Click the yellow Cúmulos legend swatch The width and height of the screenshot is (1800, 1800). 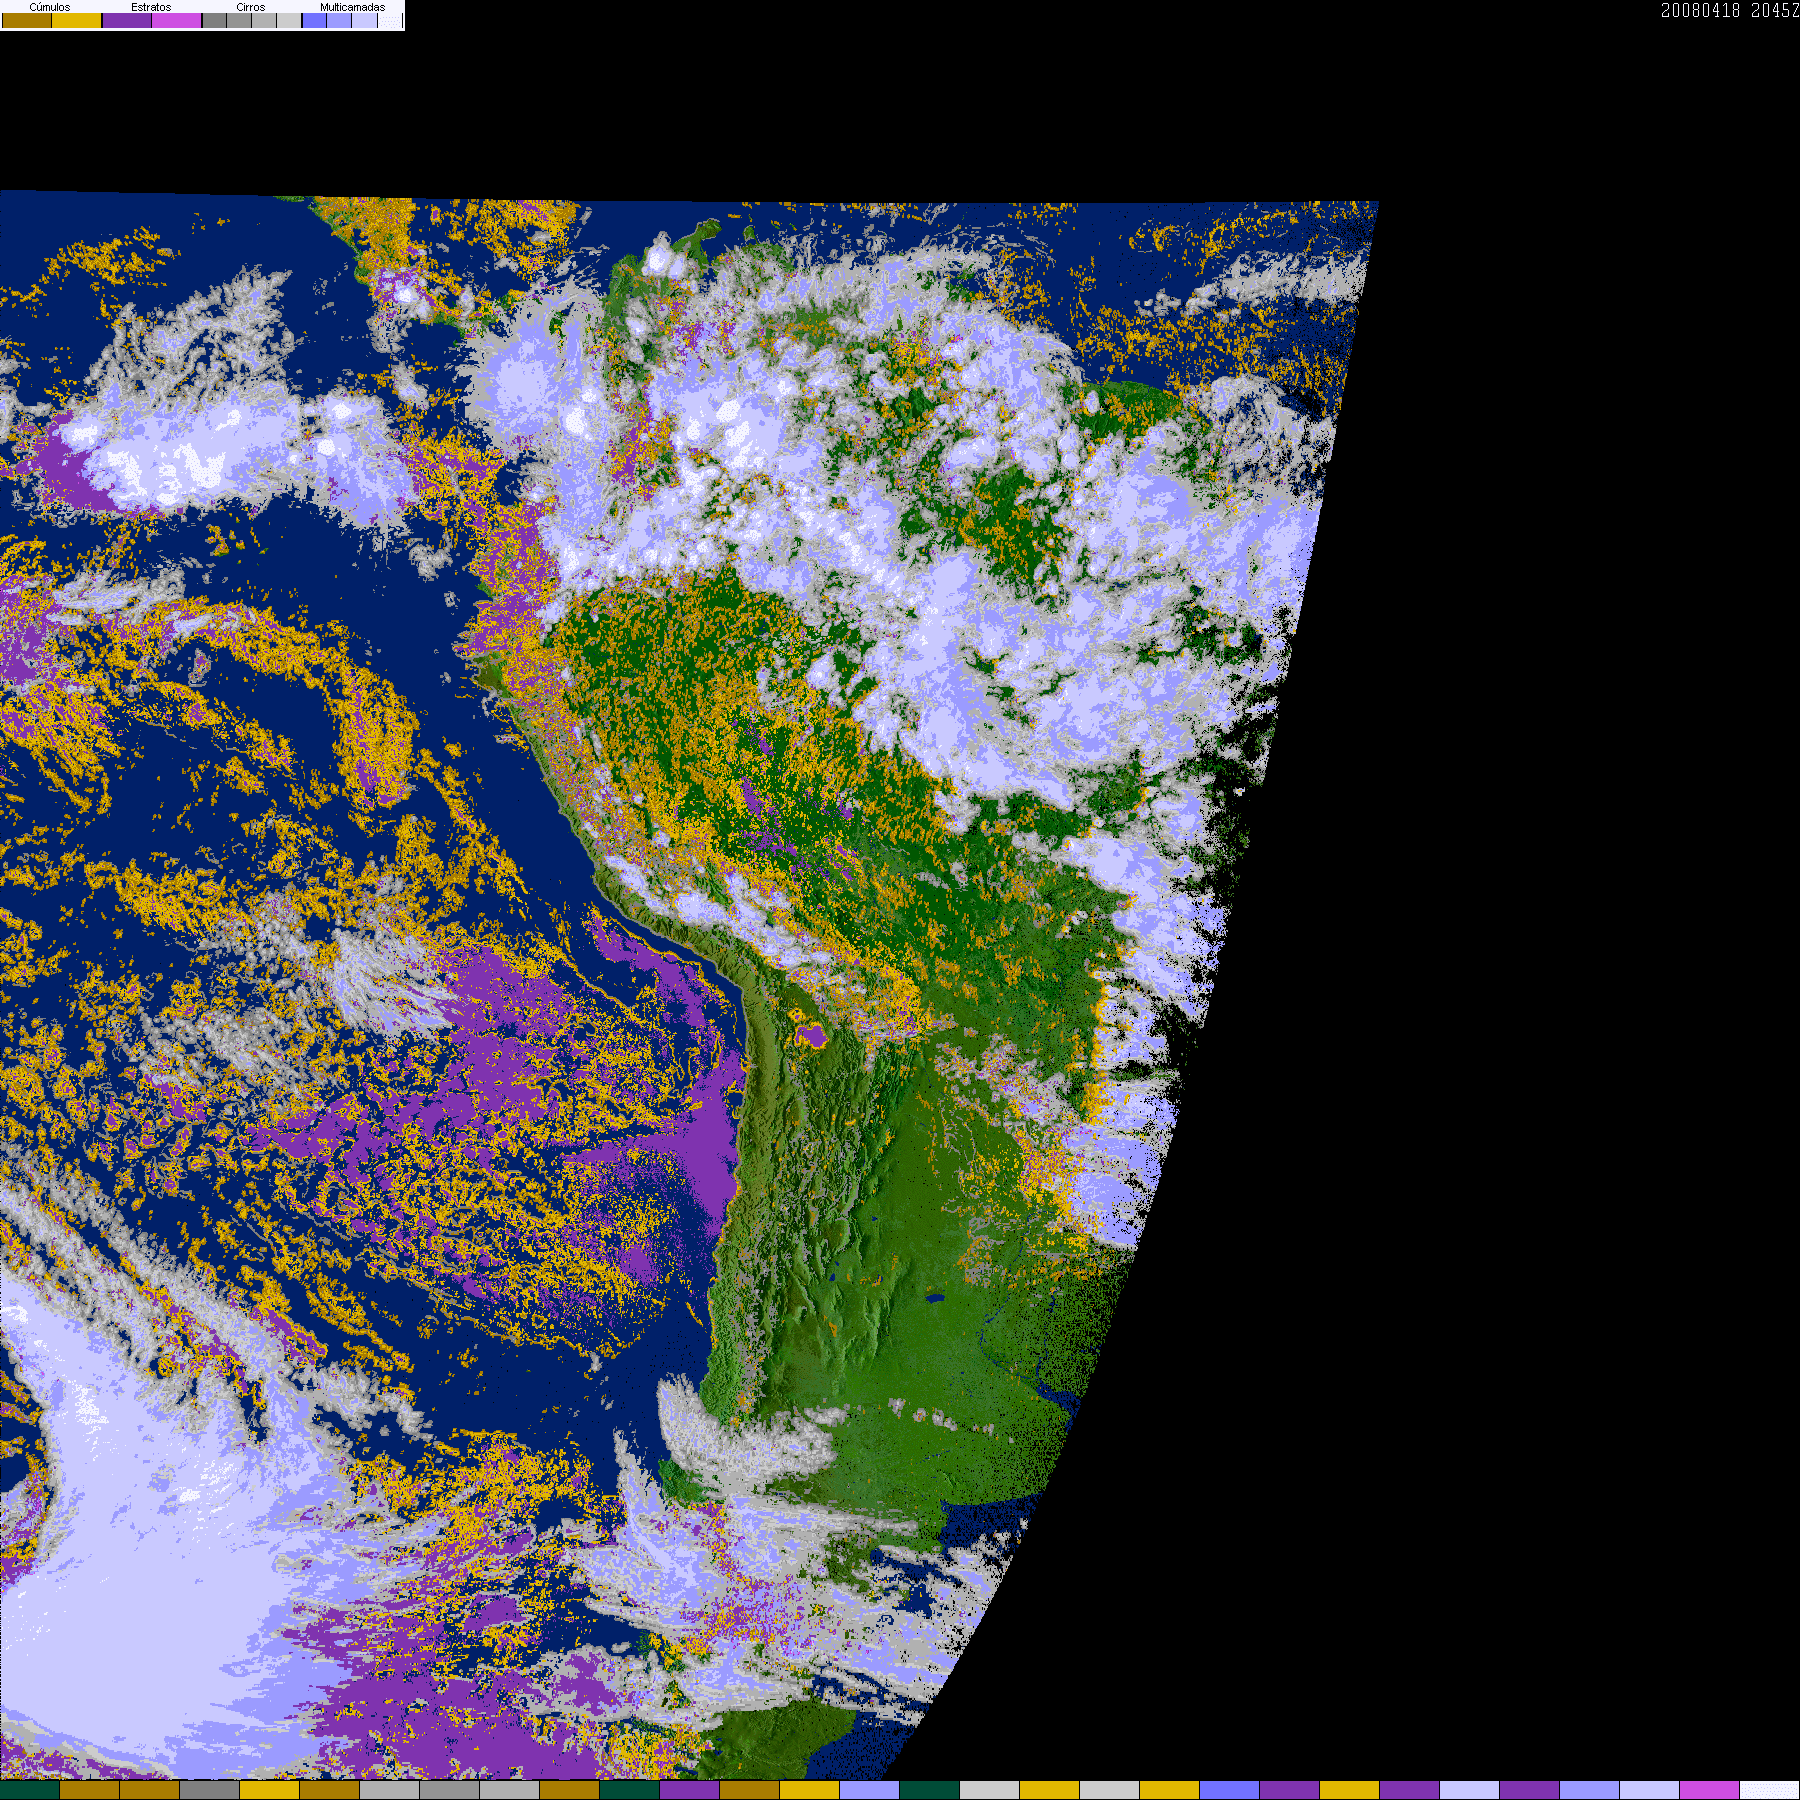(77, 20)
